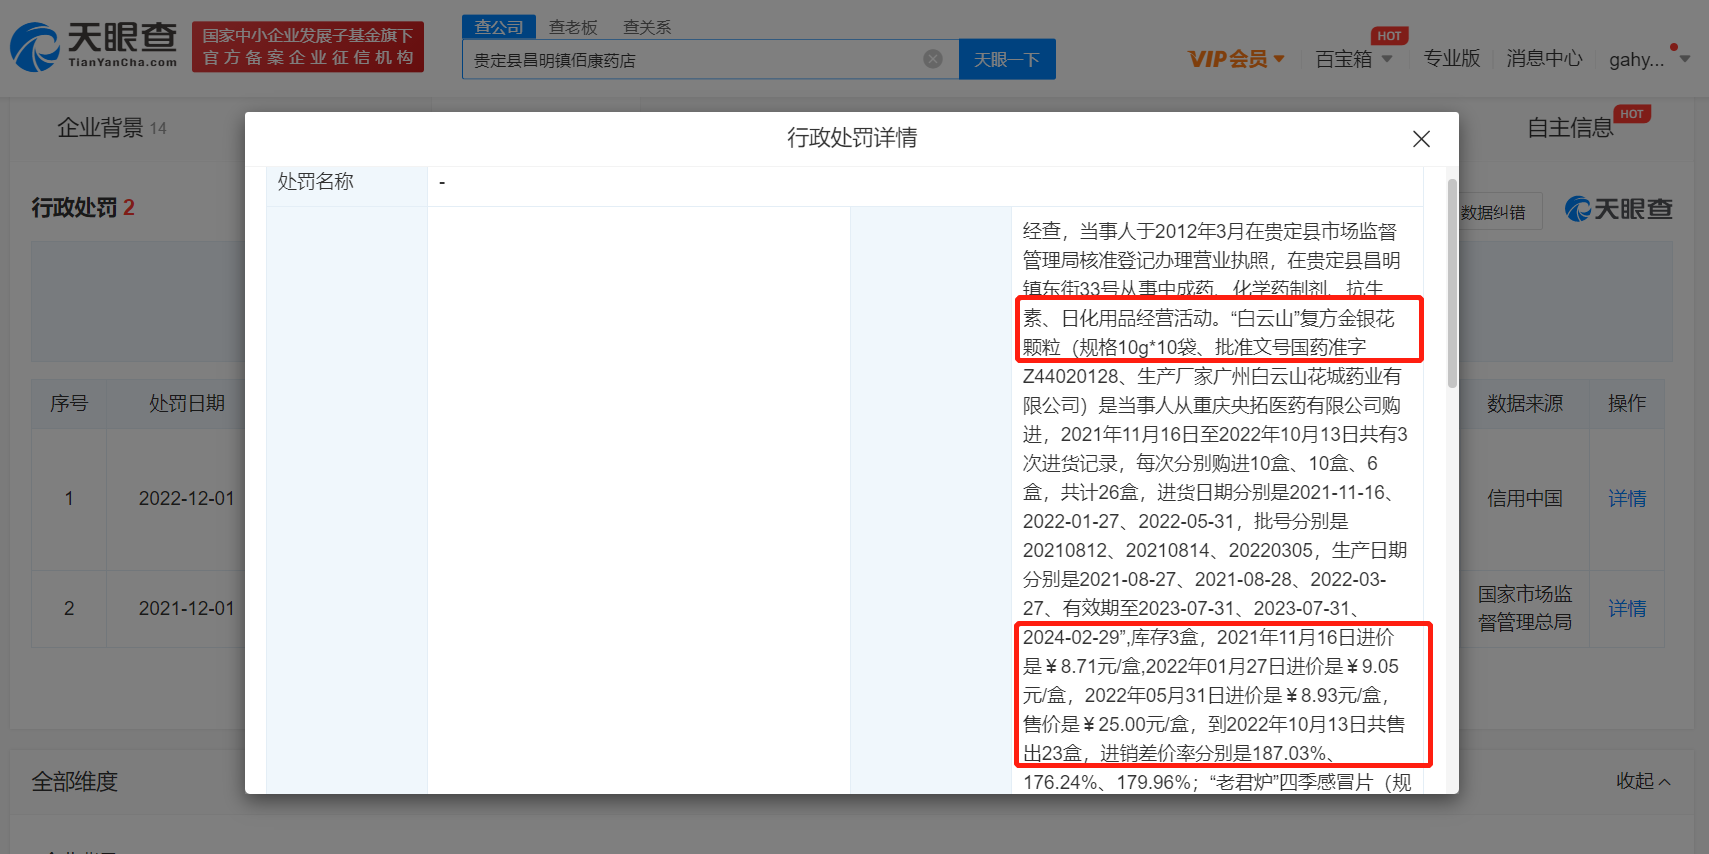The image size is (1709, 854).
Task: Click the red notification dot by username
Action: [1674, 47]
